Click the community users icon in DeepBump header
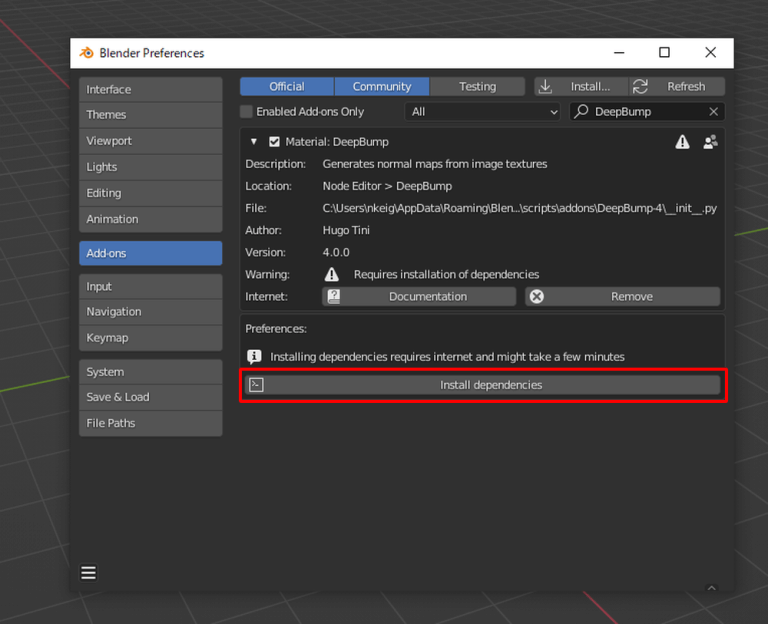 (x=710, y=142)
